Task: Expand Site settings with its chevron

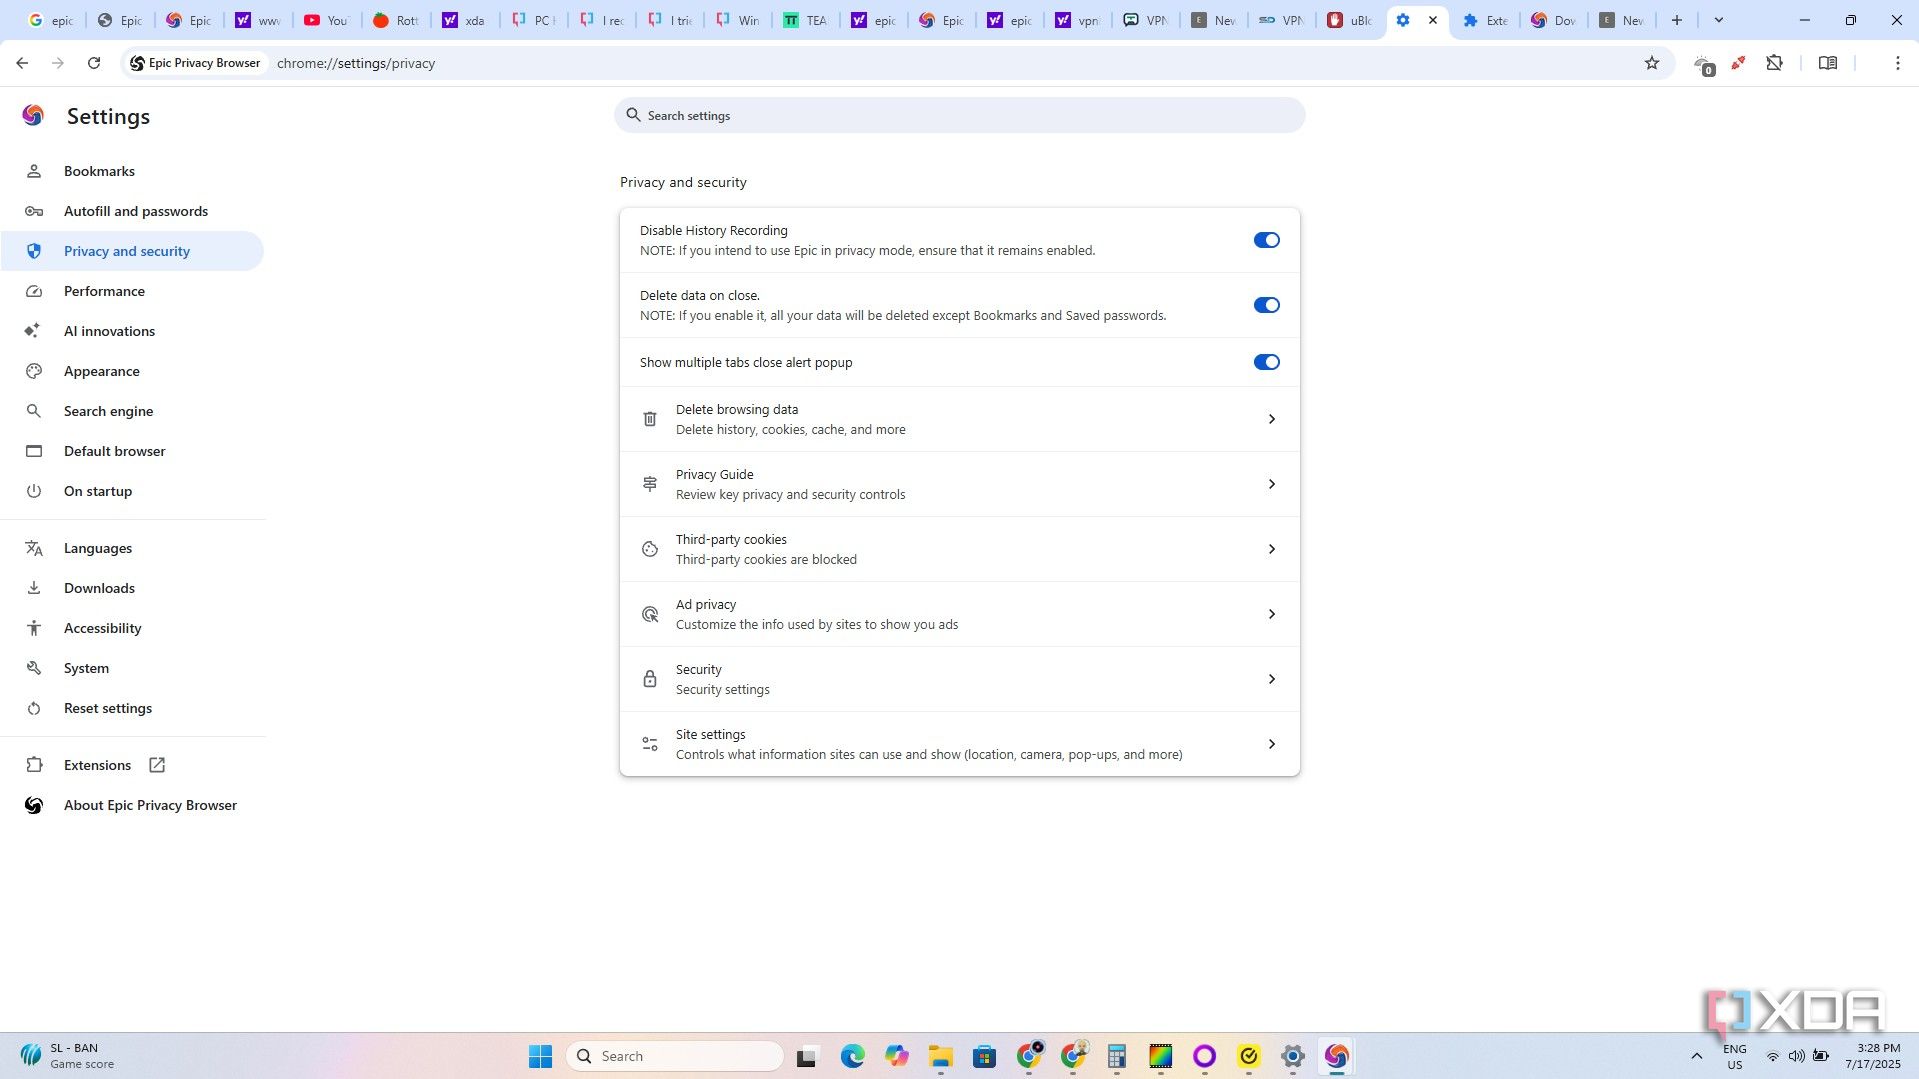Action: [1272, 744]
